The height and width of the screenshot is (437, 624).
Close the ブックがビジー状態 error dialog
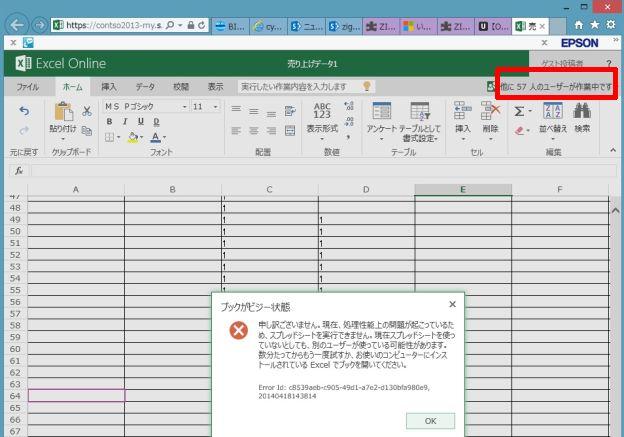click(x=452, y=304)
